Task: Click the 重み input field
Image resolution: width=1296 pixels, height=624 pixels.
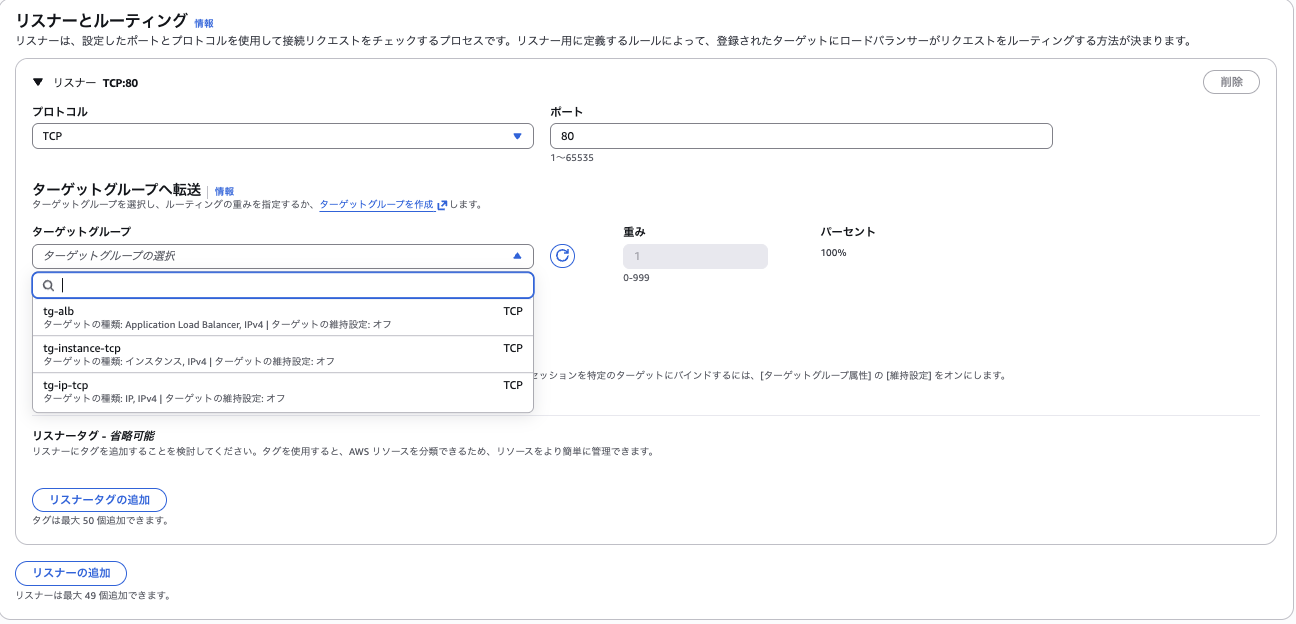Action: click(x=695, y=256)
